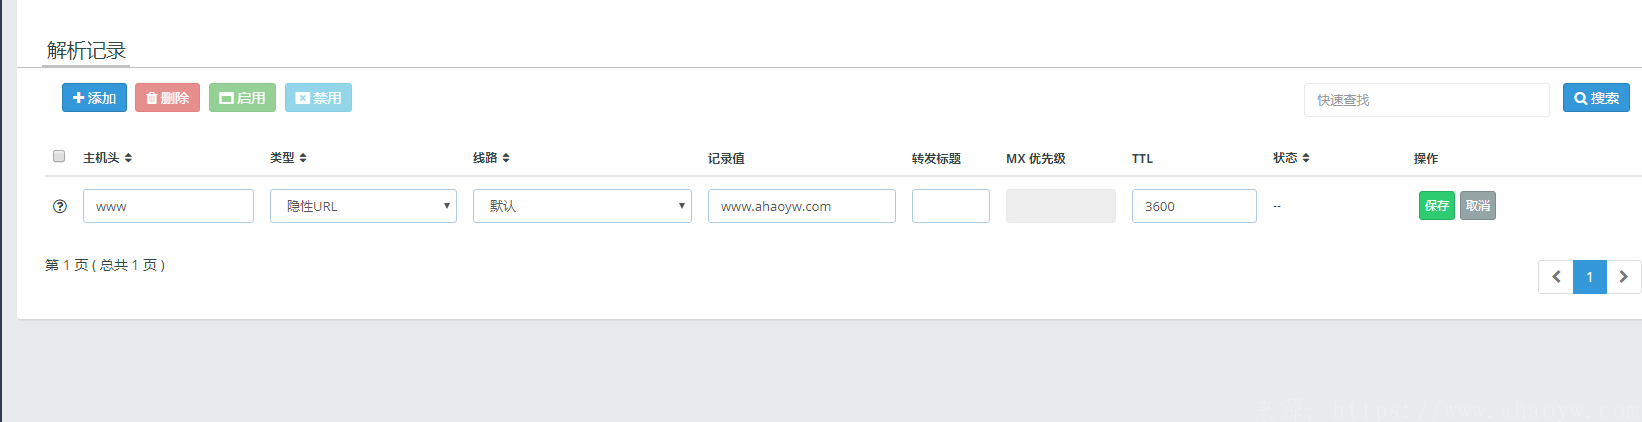The image size is (1642, 422).
Task: Sort by 线路 column arrows
Action: pyautogui.click(x=506, y=158)
